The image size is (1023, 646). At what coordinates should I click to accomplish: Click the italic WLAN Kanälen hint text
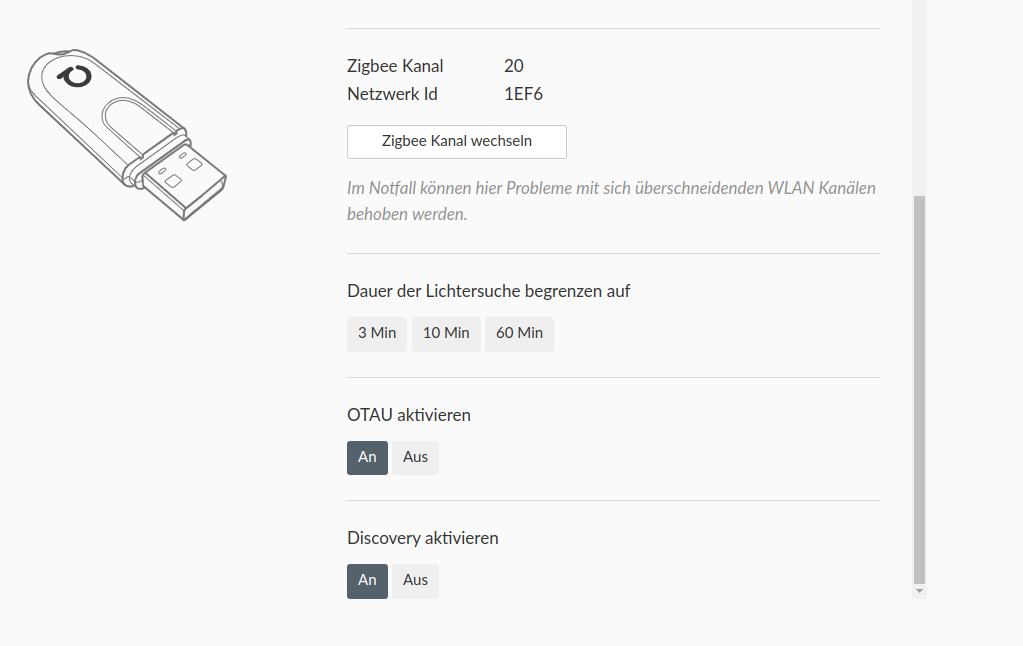pyautogui.click(x=611, y=200)
